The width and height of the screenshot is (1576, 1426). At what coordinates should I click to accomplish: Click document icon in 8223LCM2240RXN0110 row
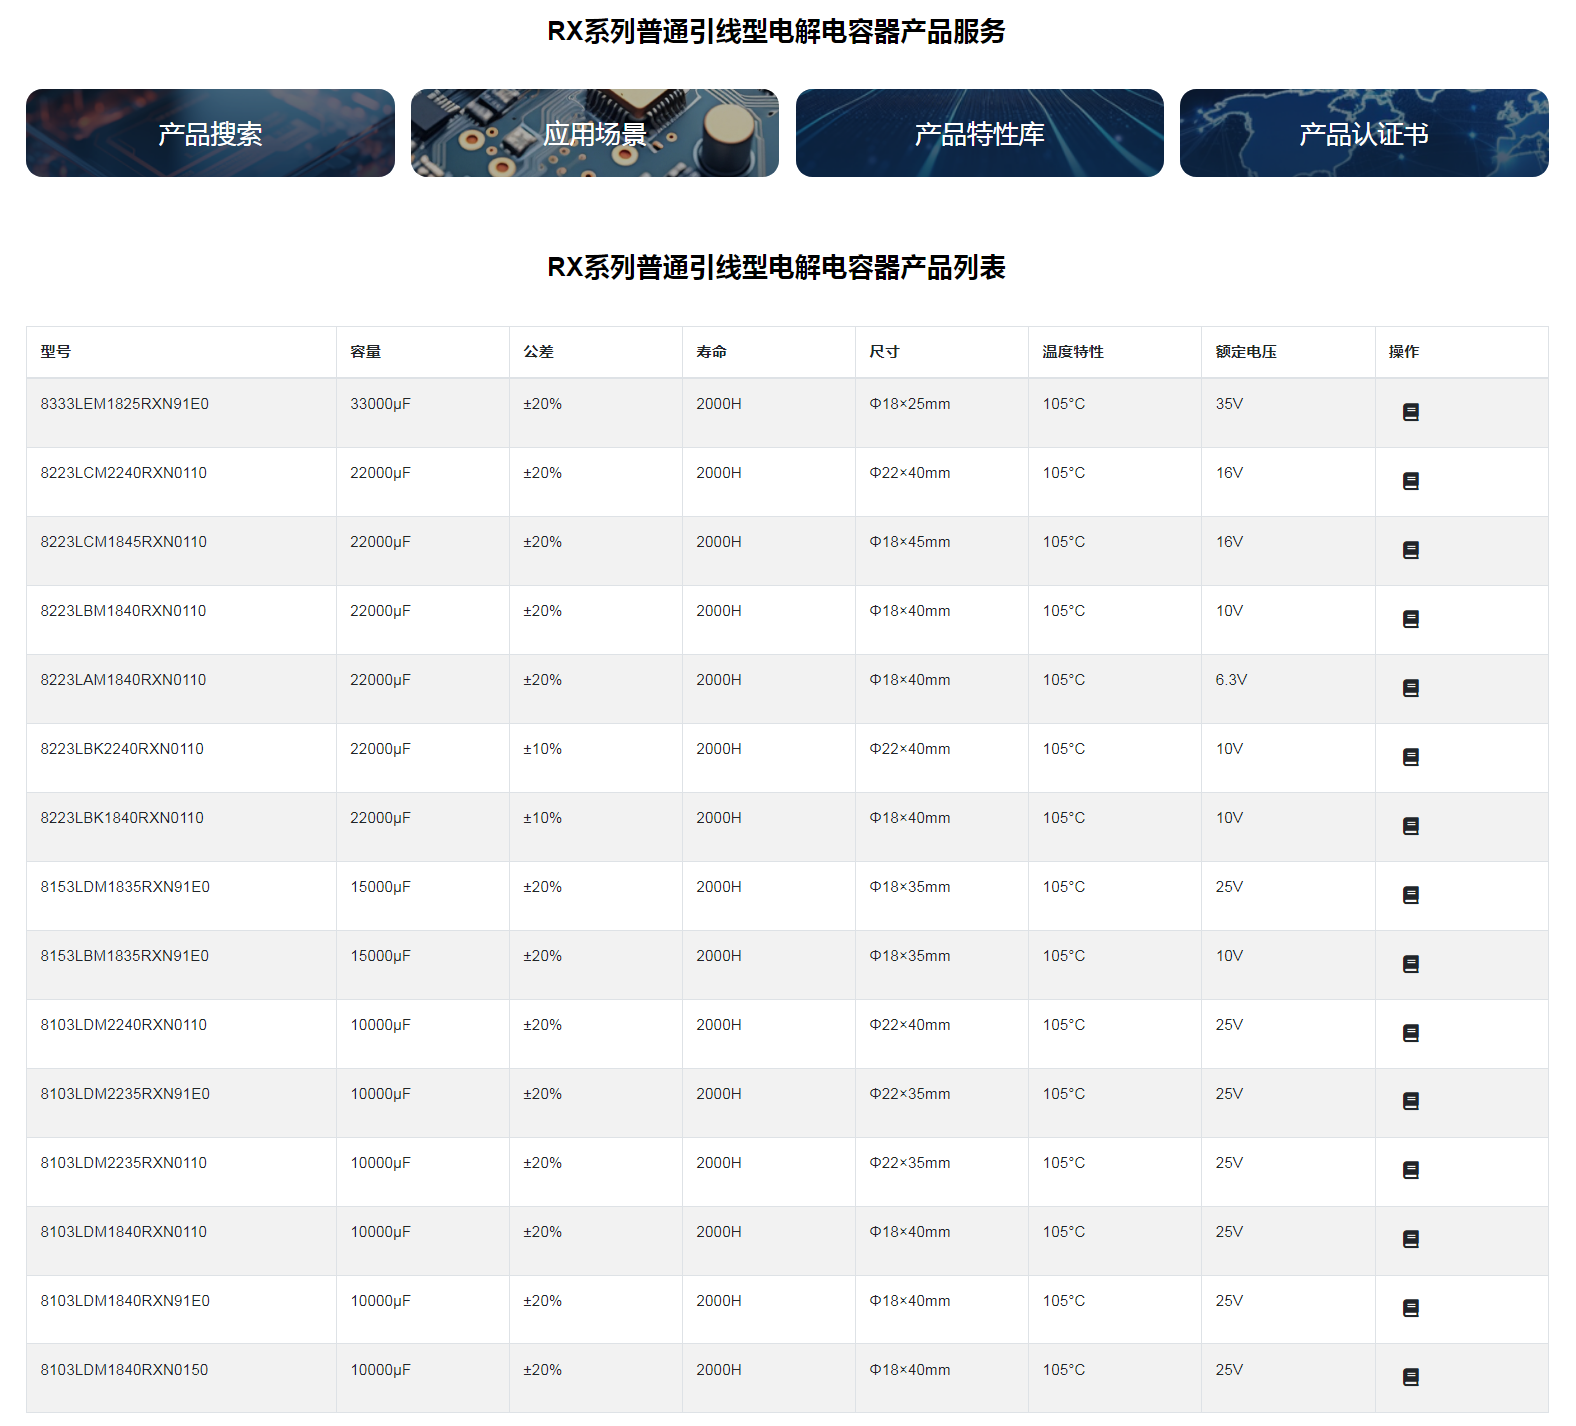pyautogui.click(x=1410, y=481)
